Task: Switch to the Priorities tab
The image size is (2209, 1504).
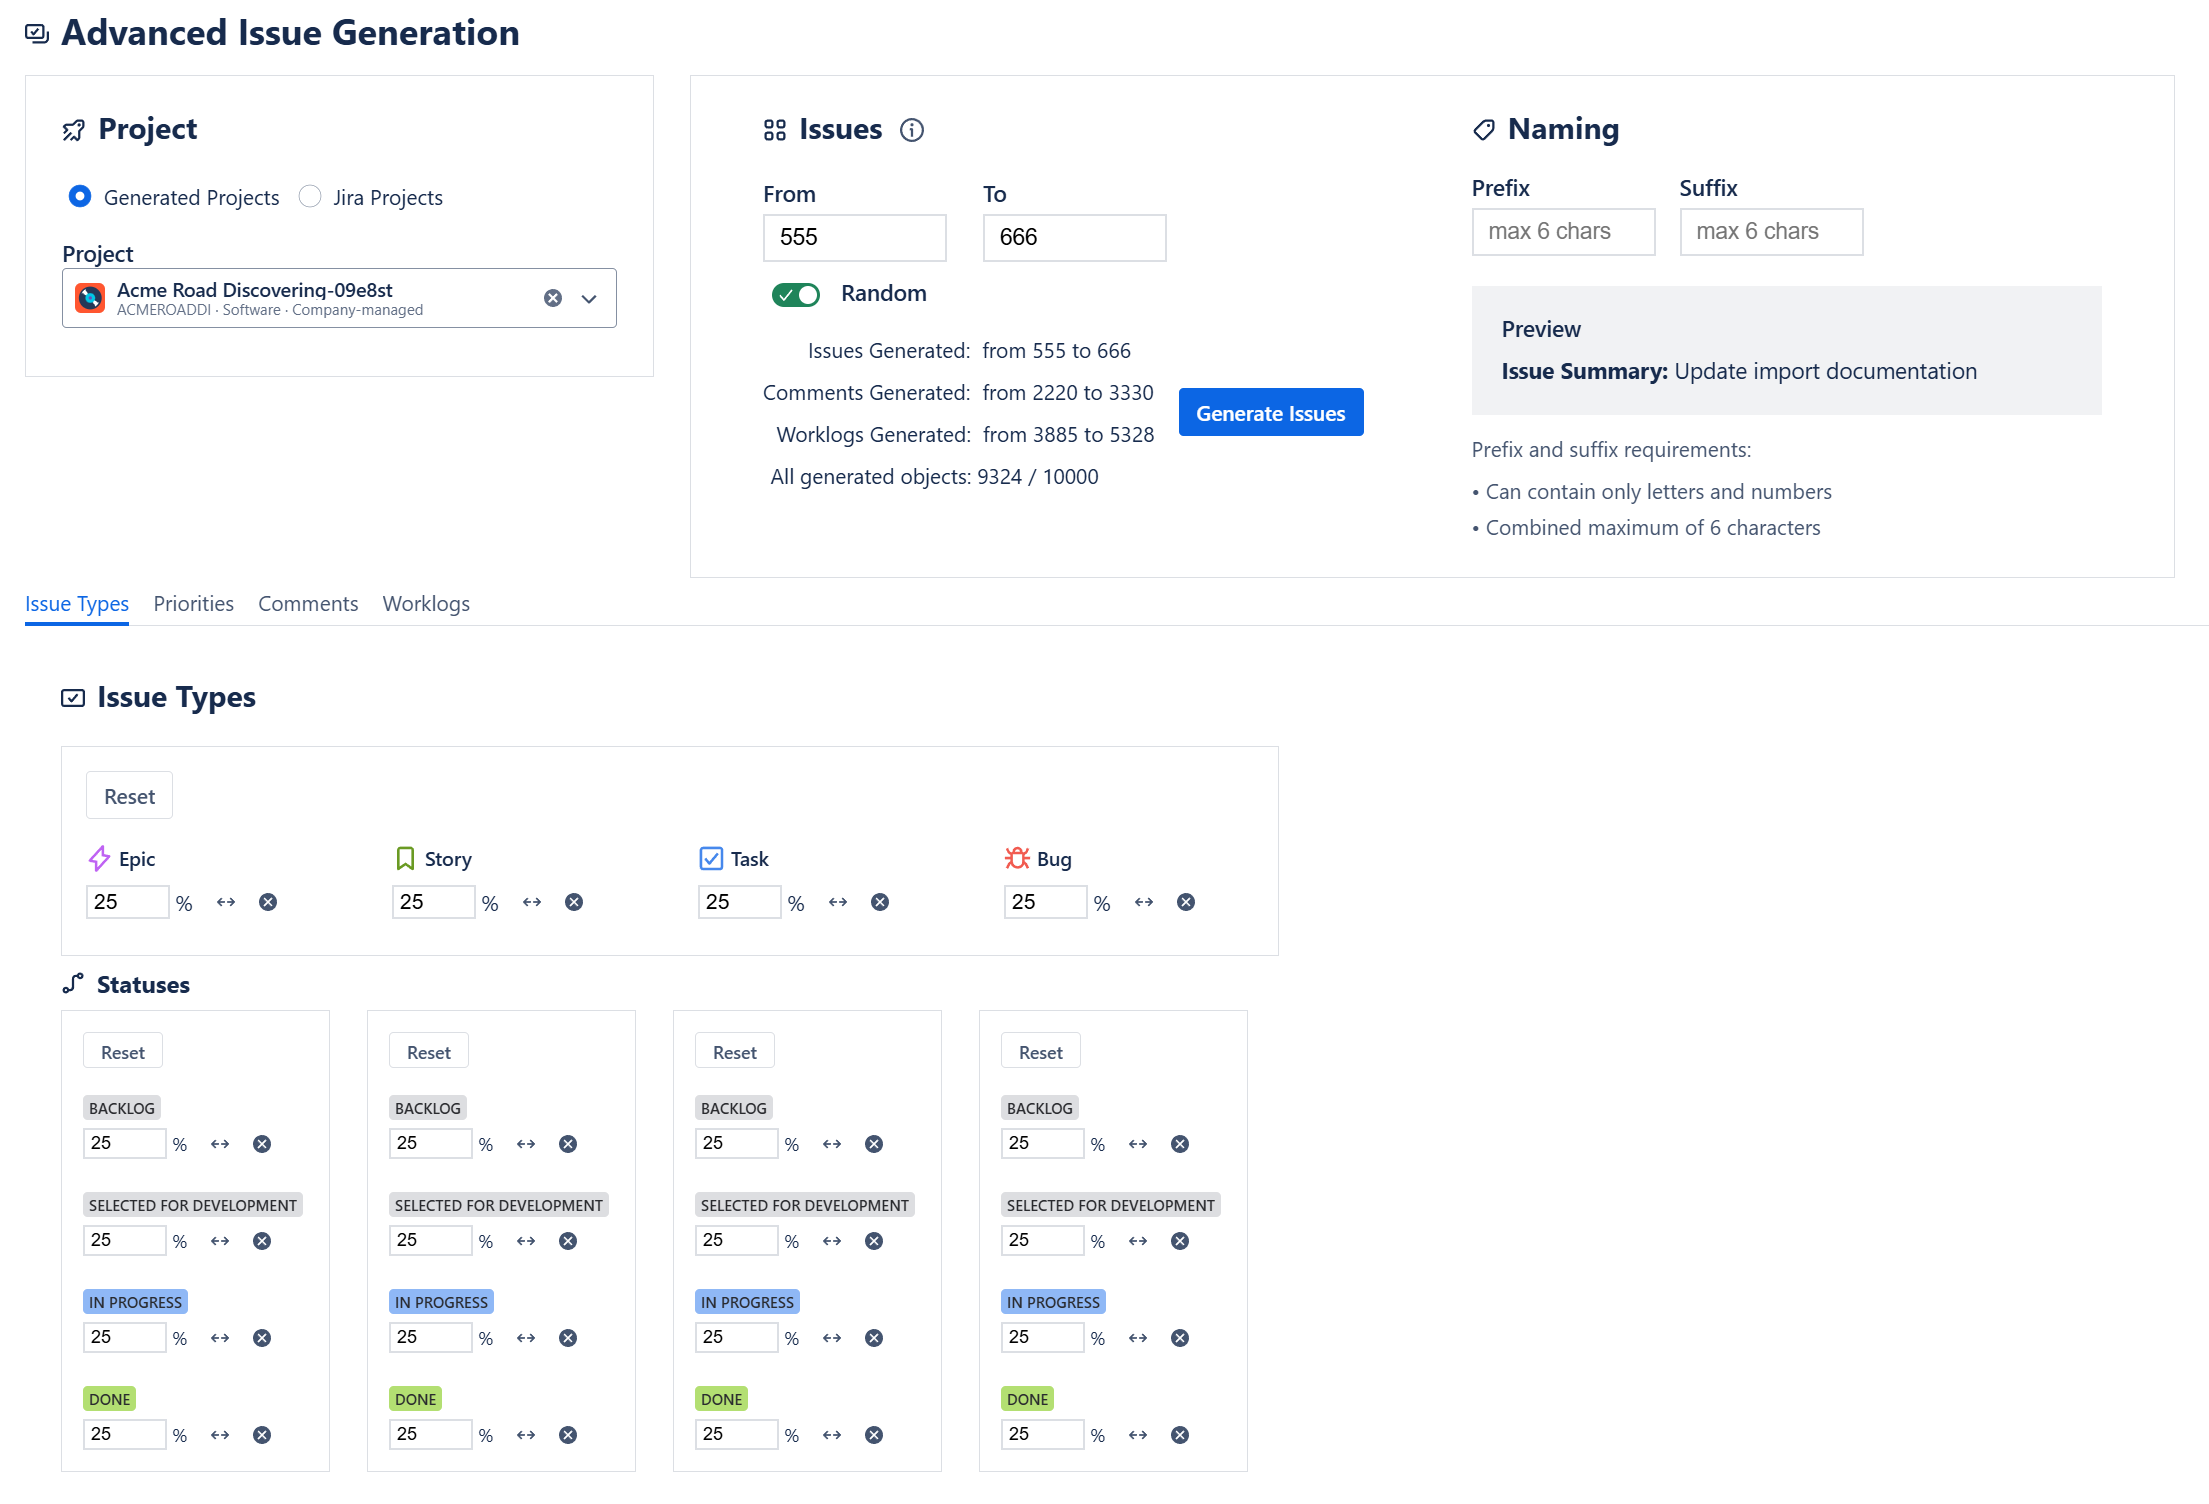Action: click(193, 604)
